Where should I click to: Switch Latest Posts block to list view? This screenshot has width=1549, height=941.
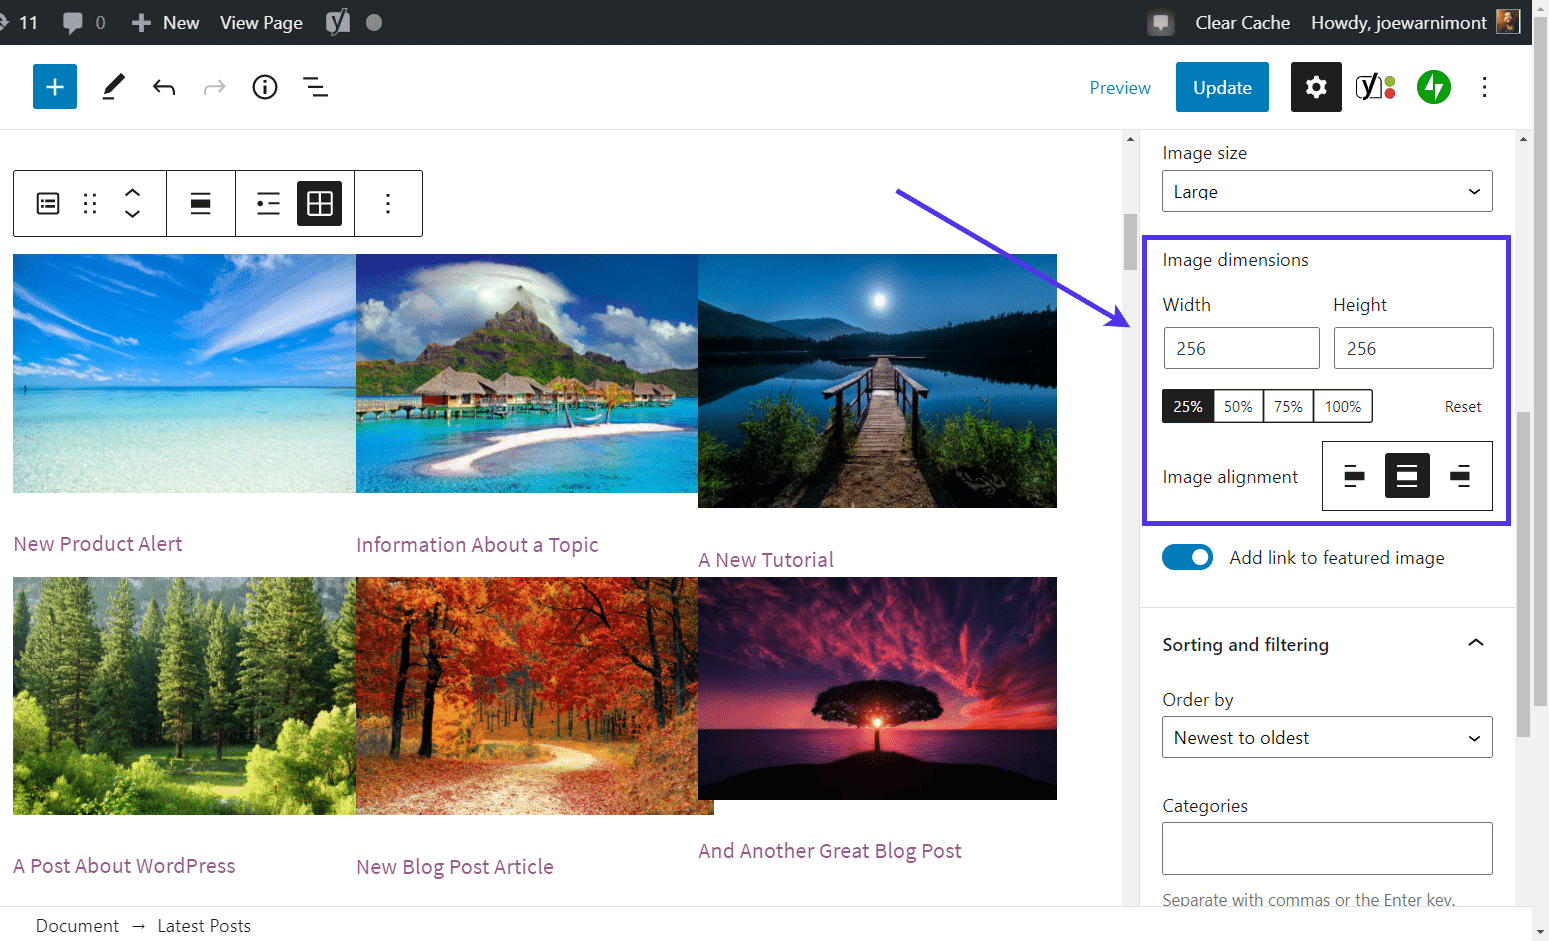(267, 203)
